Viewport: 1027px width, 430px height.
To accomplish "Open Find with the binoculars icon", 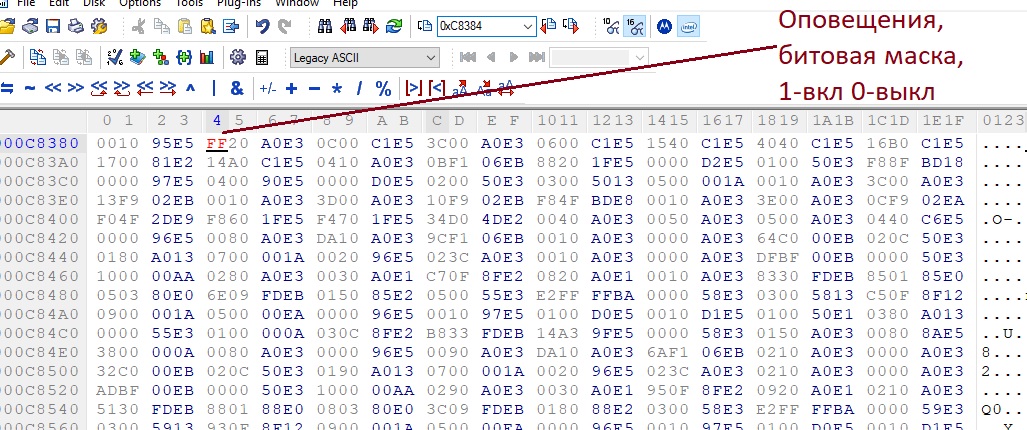I will click(x=325, y=25).
